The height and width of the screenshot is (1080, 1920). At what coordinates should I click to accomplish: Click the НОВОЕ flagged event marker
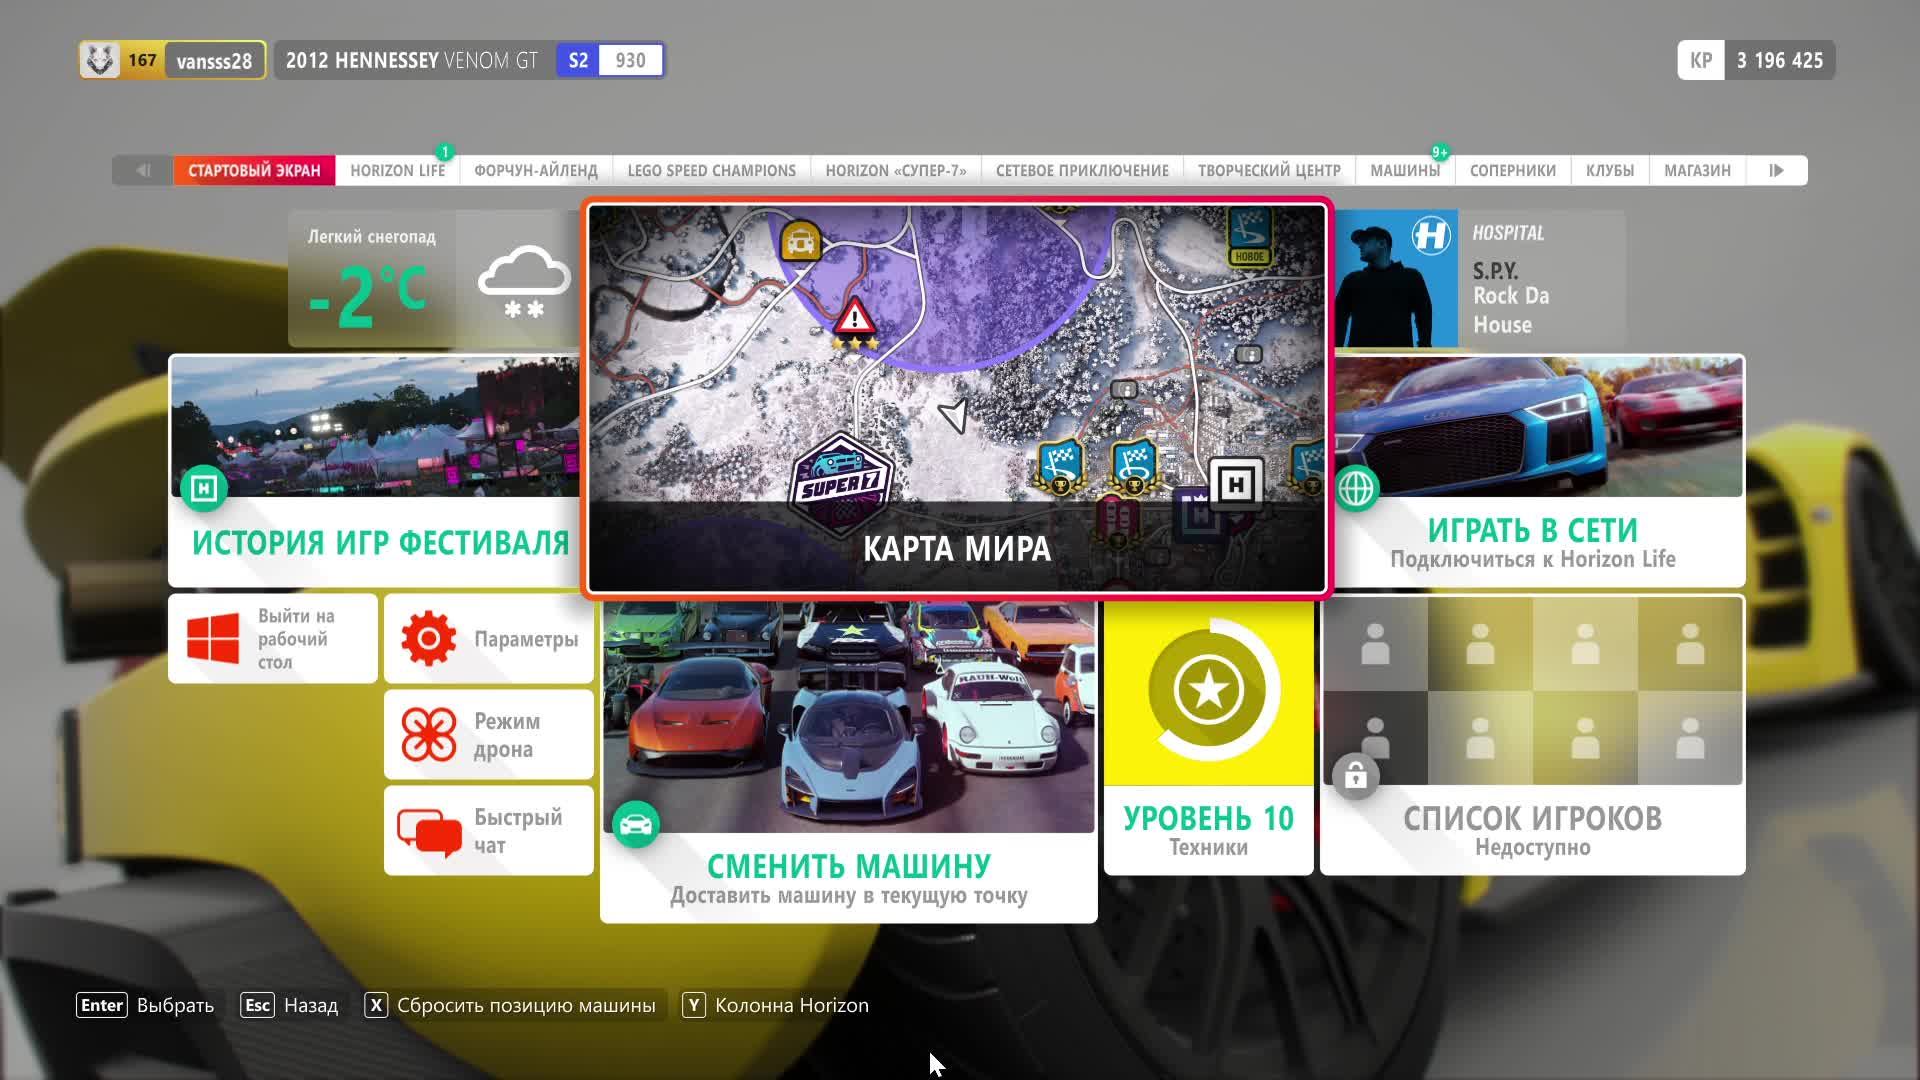[x=1249, y=237]
